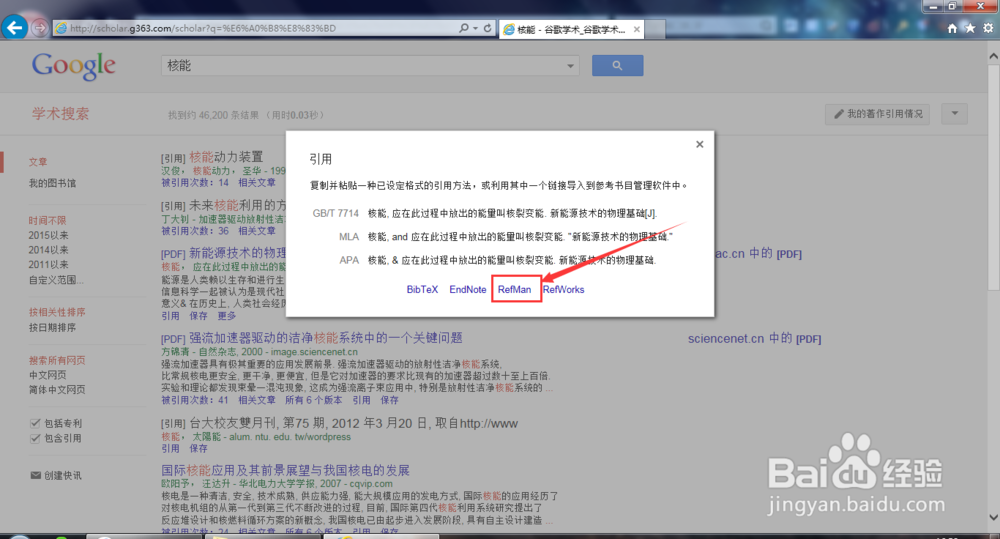Select the GB/T 7714 citation text

(512, 214)
